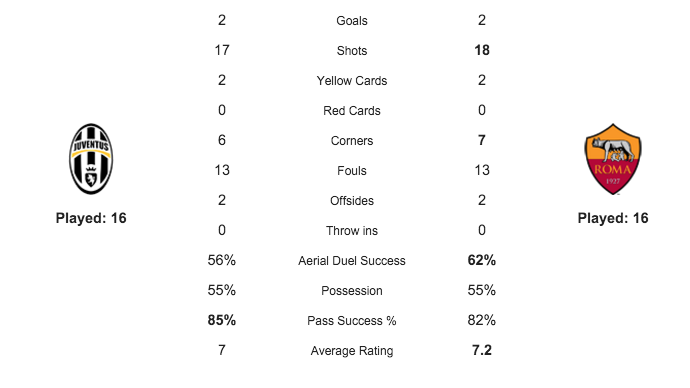Click Roma's bold 18 shots value
The image size is (690, 388).
click(x=482, y=50)
